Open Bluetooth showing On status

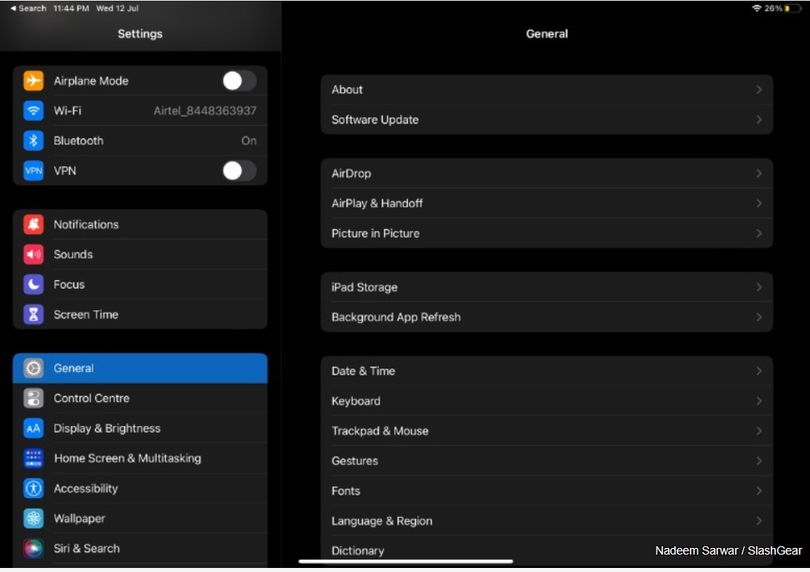(140, 141)
